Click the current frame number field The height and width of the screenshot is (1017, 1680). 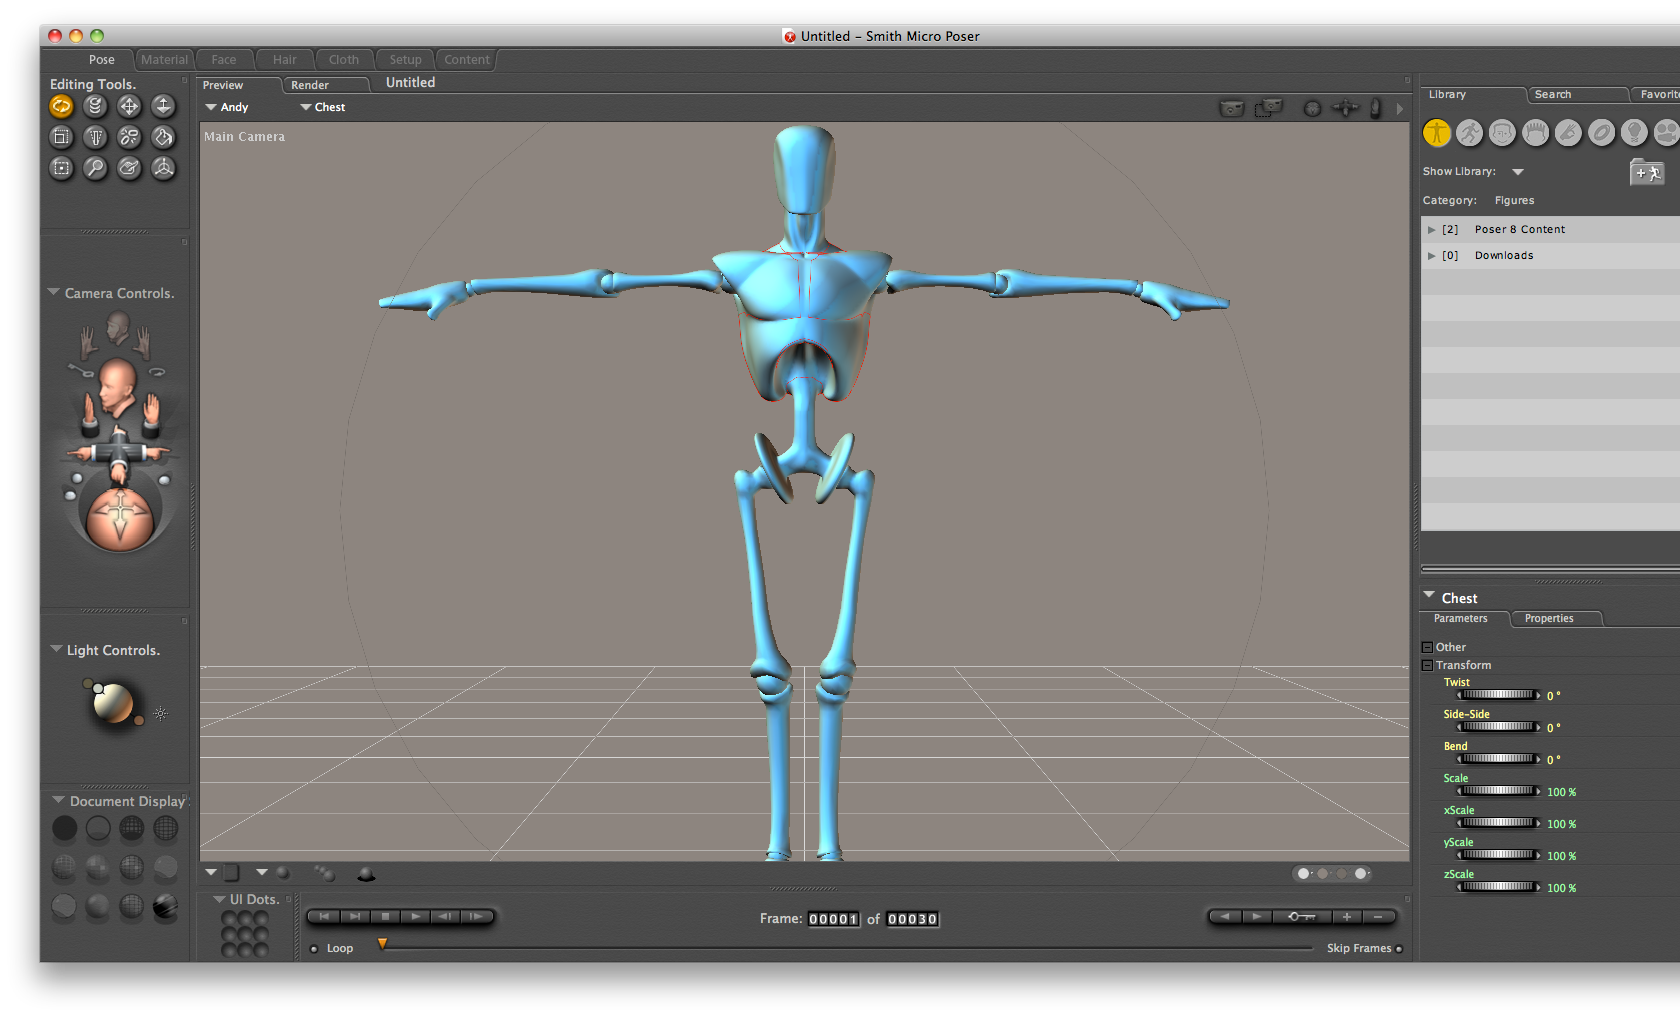click(833, 919)
